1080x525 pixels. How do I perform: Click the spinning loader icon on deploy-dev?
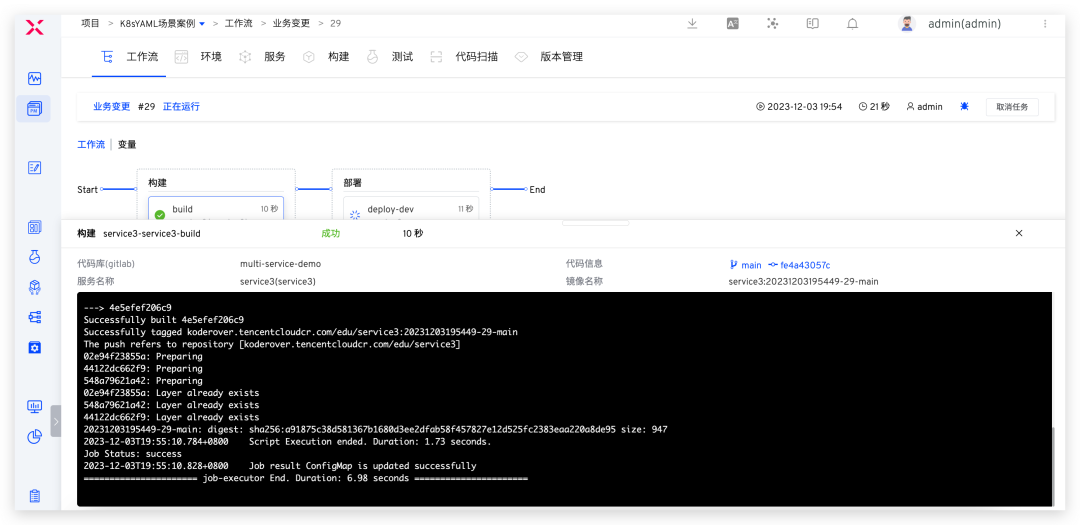point(355,214)
